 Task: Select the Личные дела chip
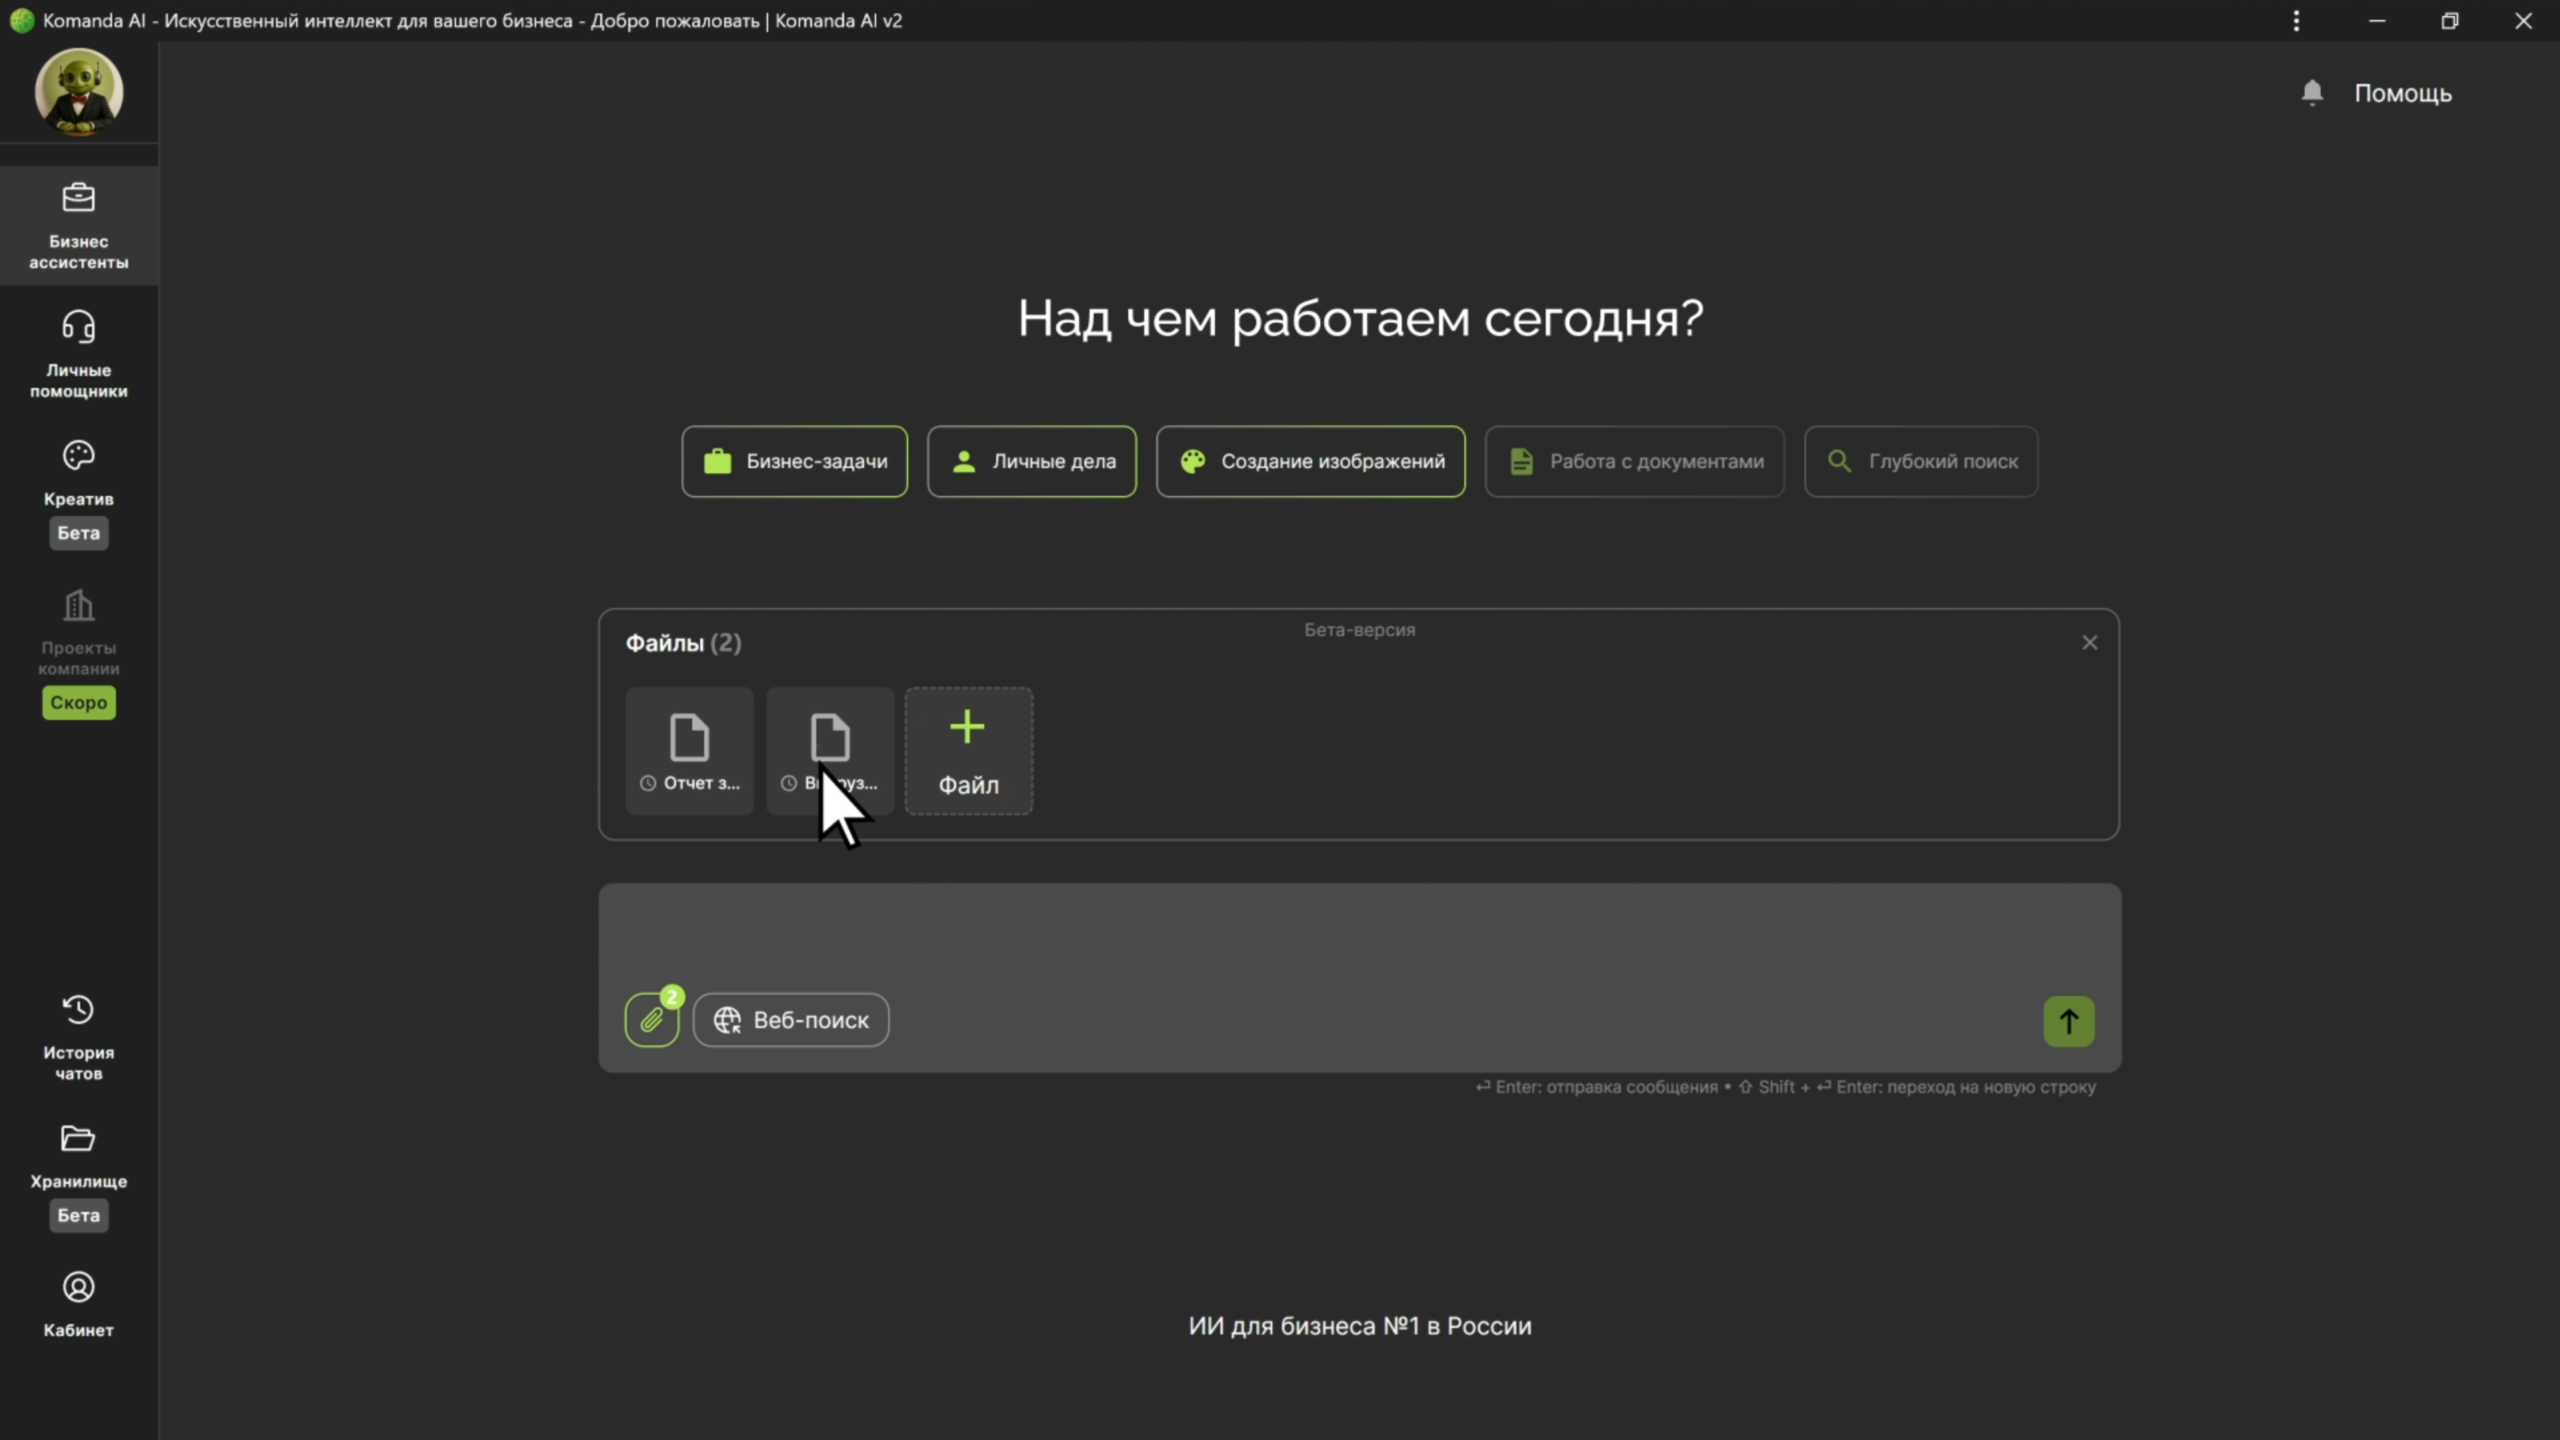click(1032, 461)
